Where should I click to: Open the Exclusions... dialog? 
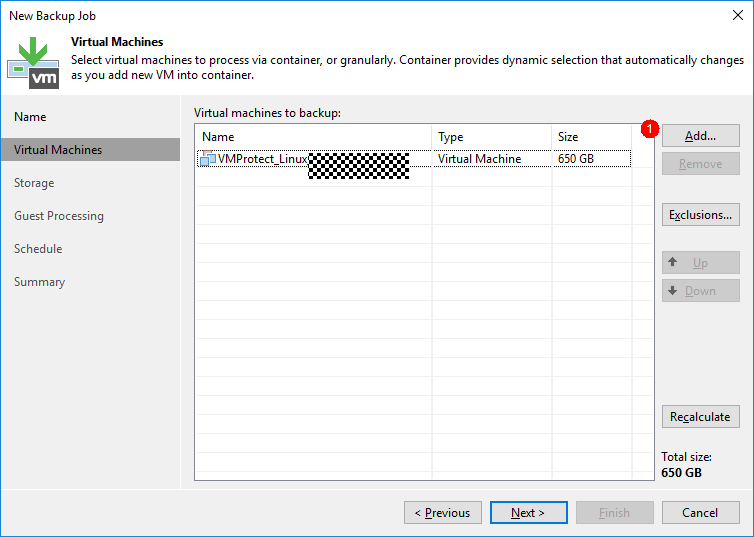coord(700,215)
